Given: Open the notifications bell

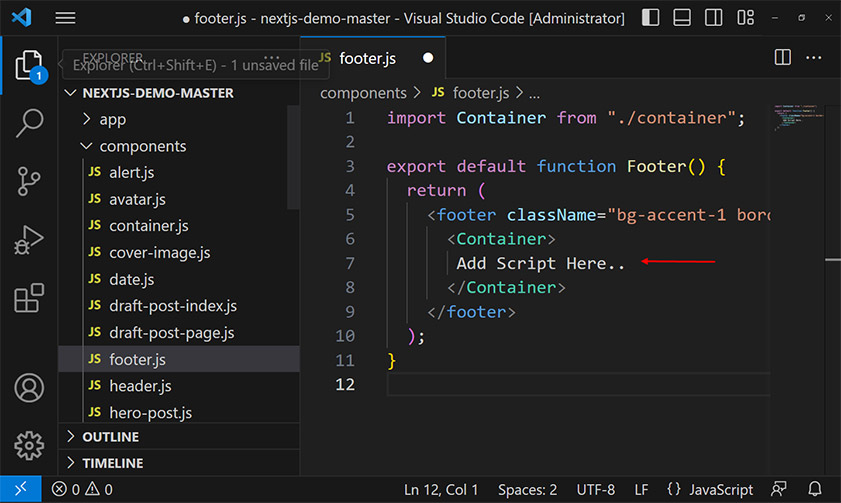Looking at the screenshot, I should (815, 489).
